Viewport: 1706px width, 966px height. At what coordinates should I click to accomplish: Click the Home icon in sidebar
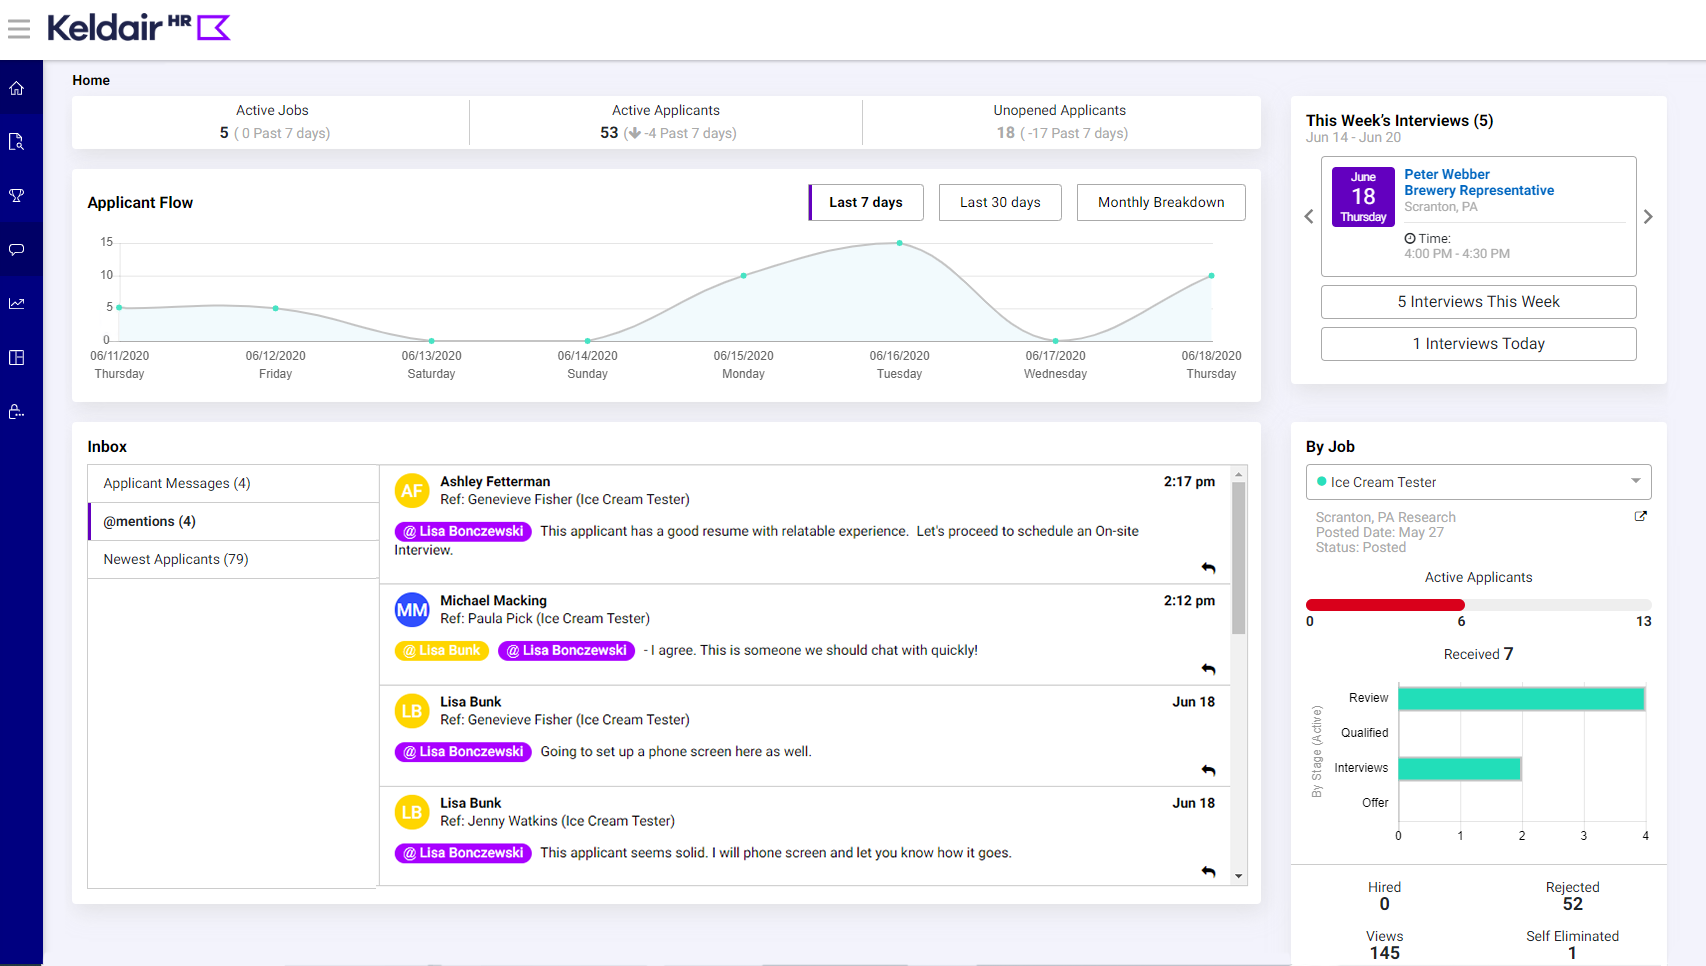17,88
